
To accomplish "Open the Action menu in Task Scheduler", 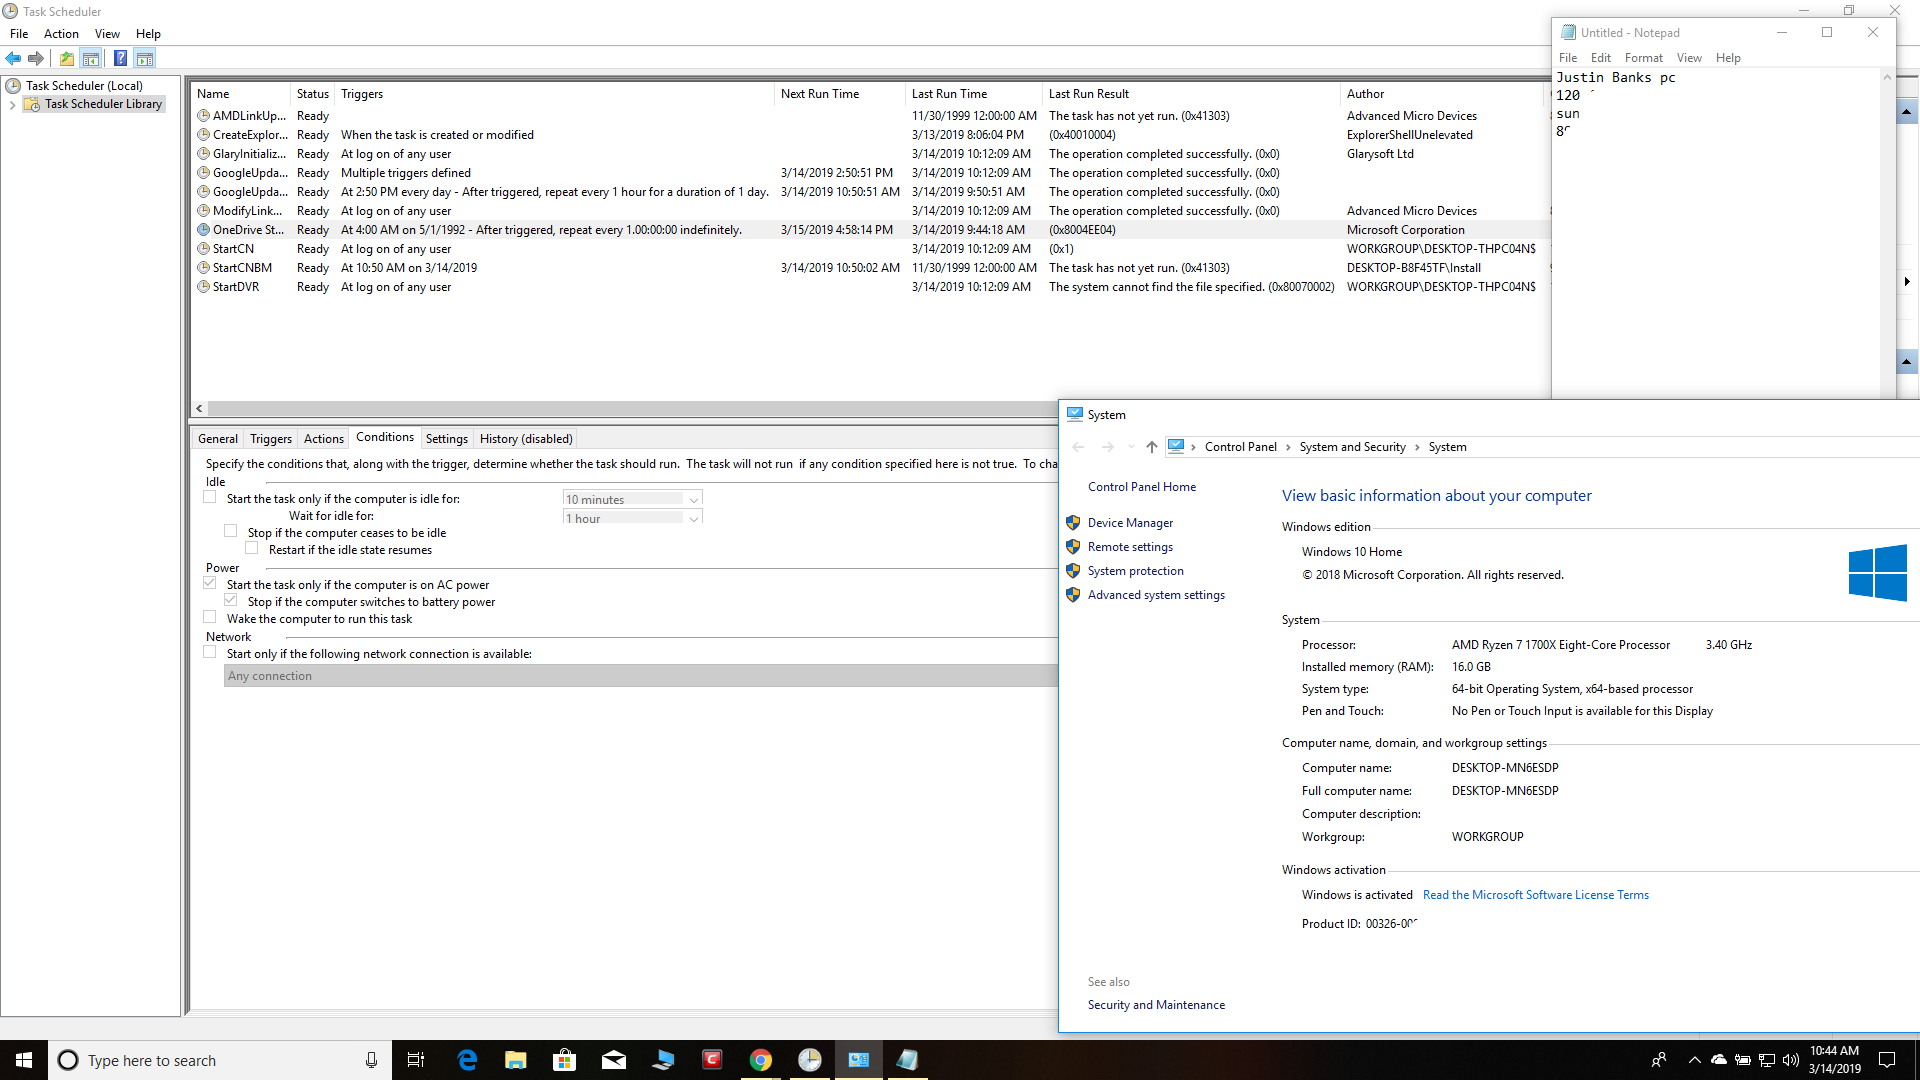I will [x=61, y=34].
